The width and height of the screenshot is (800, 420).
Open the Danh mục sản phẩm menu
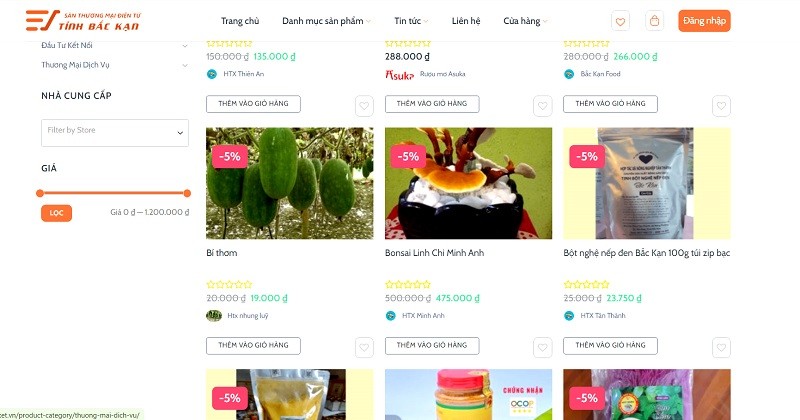click(326, 21)
